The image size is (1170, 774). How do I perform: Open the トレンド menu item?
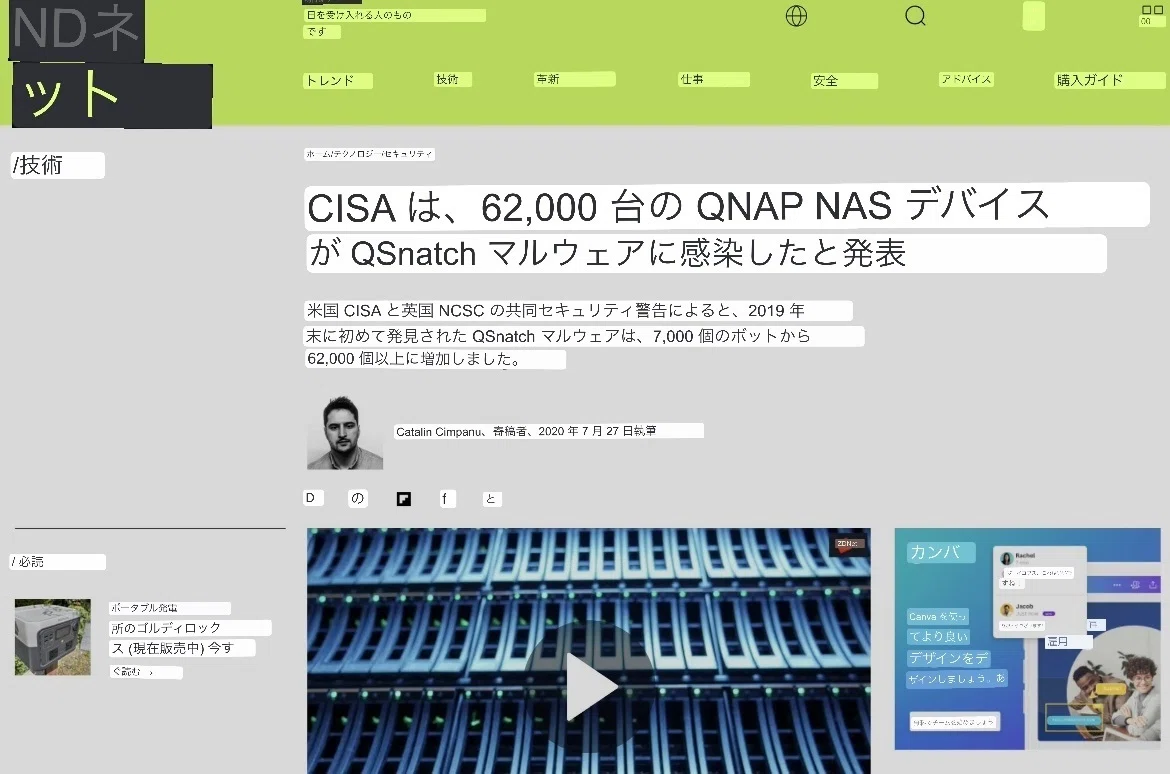(x=337, y=81)
